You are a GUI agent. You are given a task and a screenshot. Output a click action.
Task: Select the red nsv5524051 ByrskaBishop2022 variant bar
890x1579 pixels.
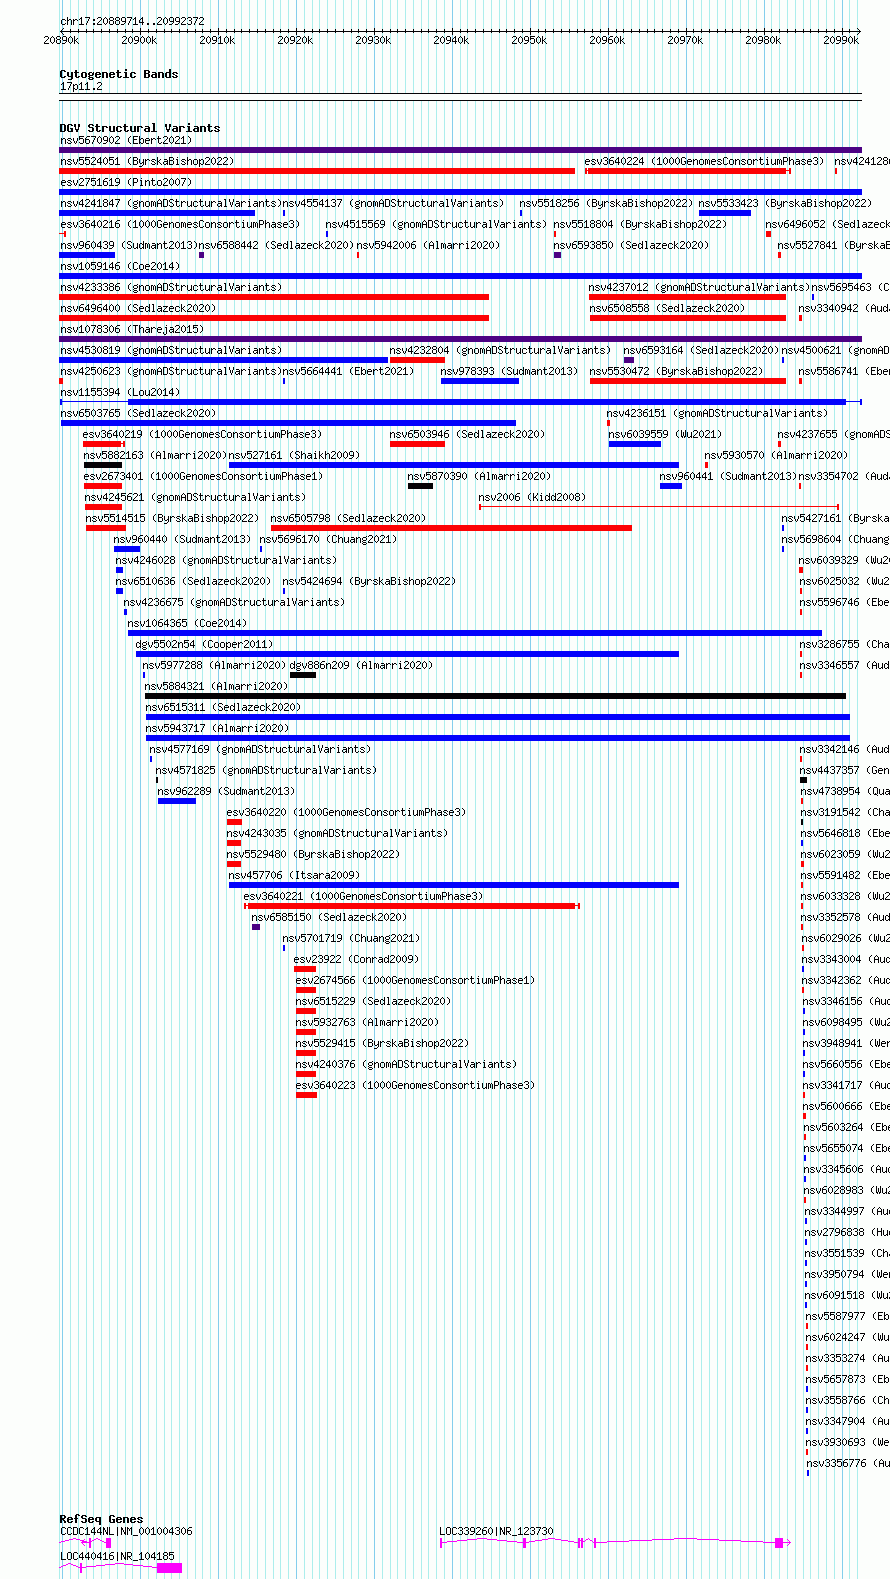[x=317, y=171]
